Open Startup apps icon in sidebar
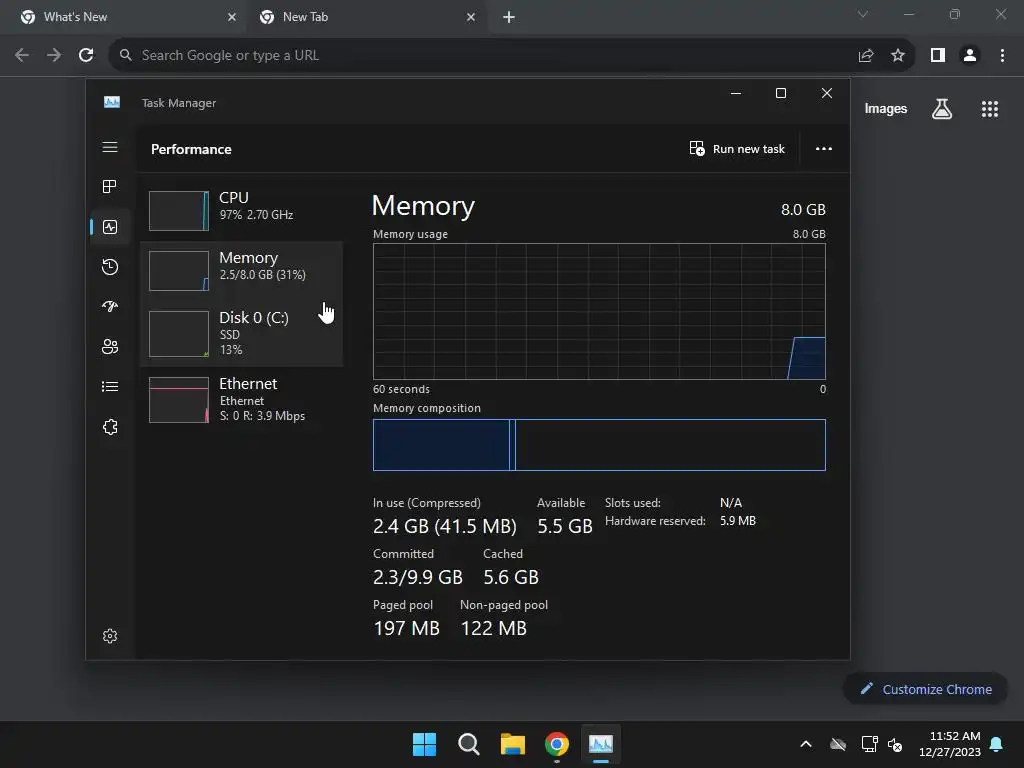This screenshot has width=1024, height=768. 110,306
